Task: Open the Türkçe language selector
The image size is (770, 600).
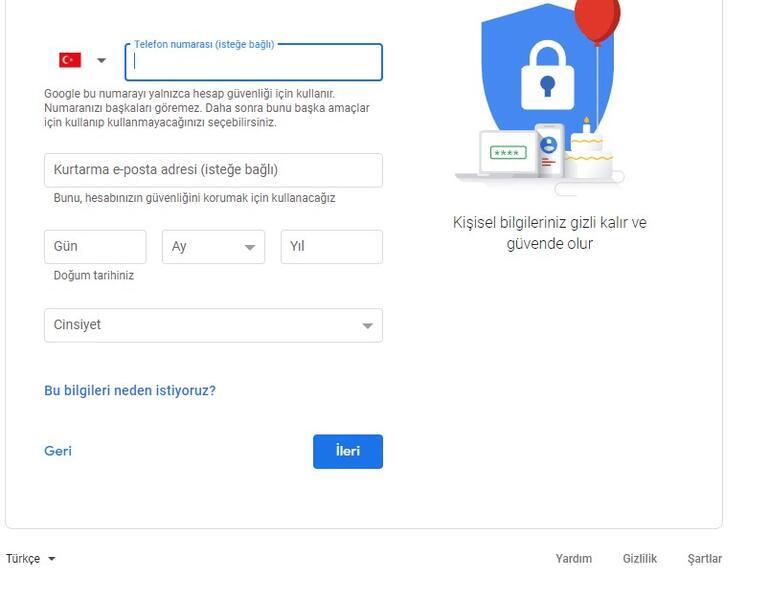Action: point(30,559)
